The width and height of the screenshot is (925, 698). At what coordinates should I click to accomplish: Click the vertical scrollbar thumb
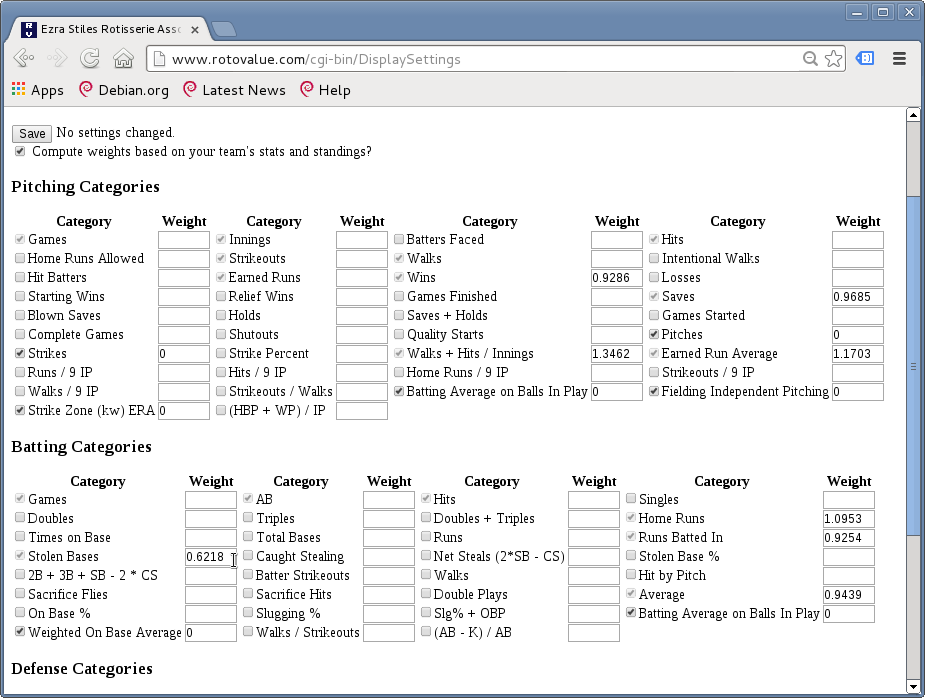tap(913, 366)
